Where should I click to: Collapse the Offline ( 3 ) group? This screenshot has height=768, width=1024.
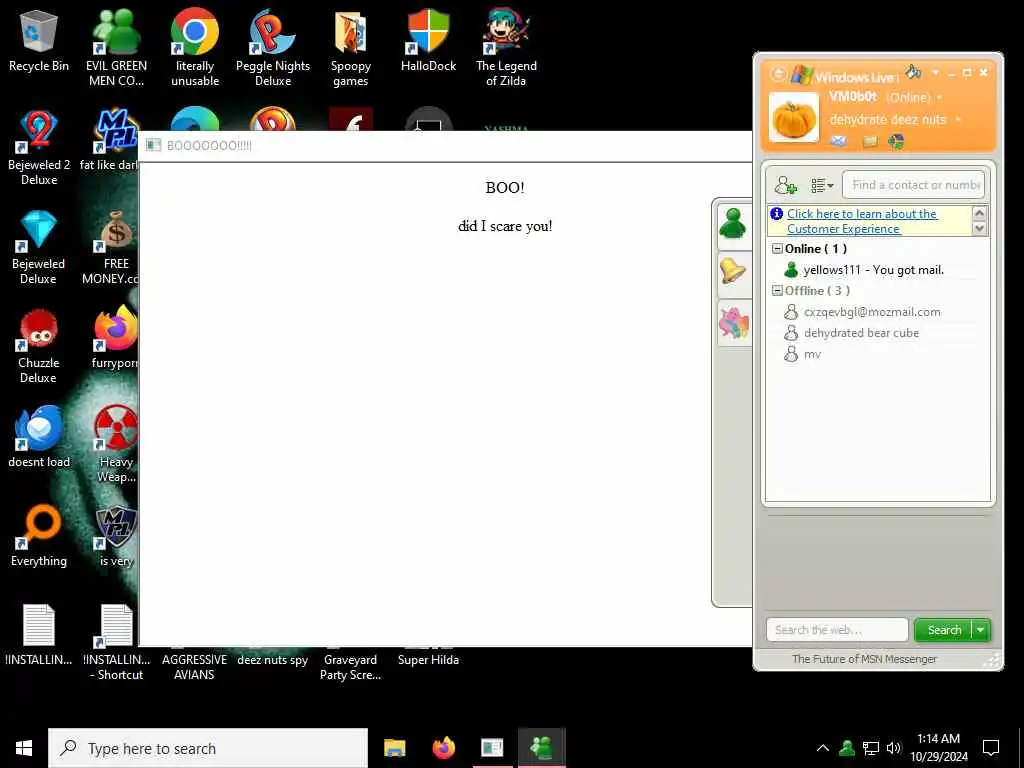[x=777, y=291]
